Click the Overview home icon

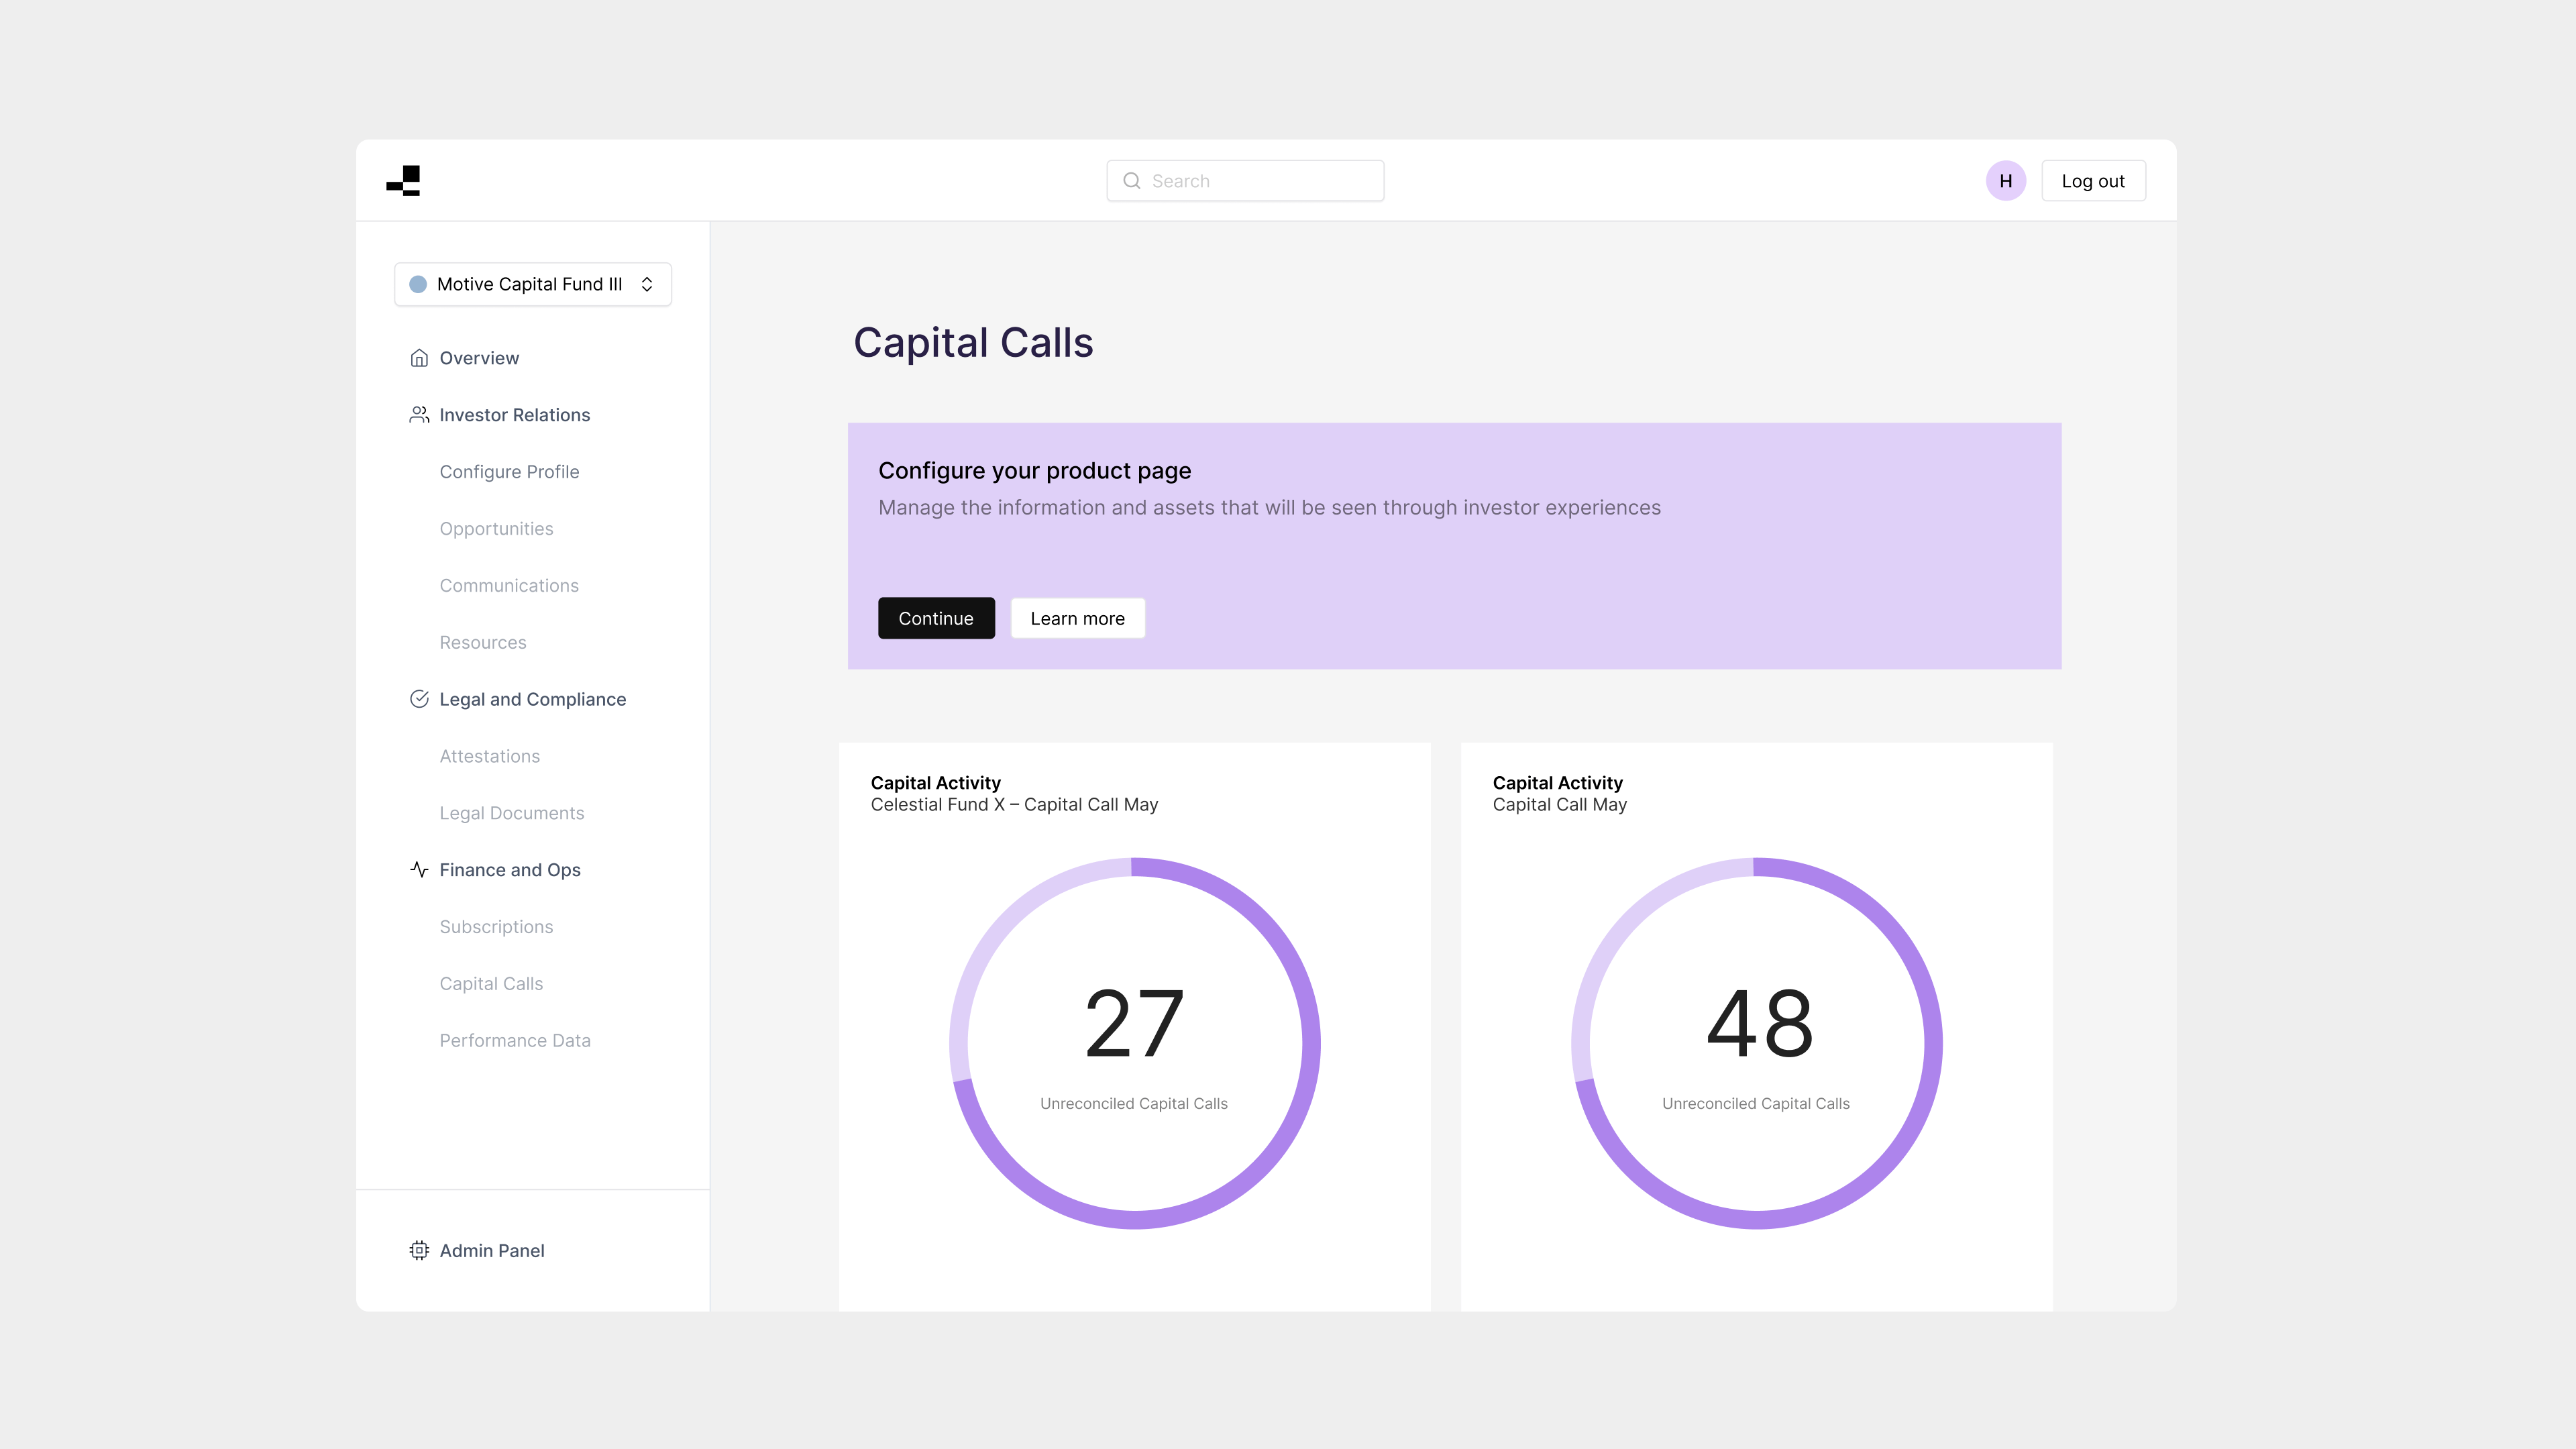tap(419, 358)
